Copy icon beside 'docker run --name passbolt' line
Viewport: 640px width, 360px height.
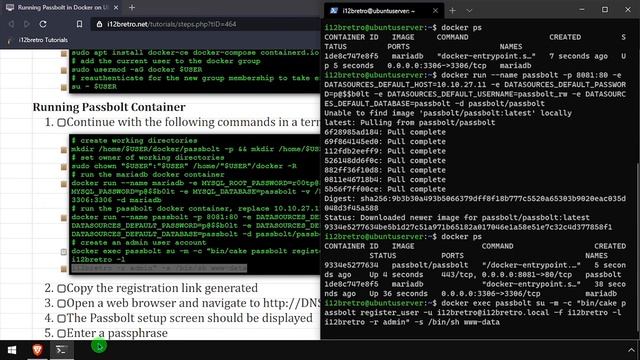click(64, 218)
